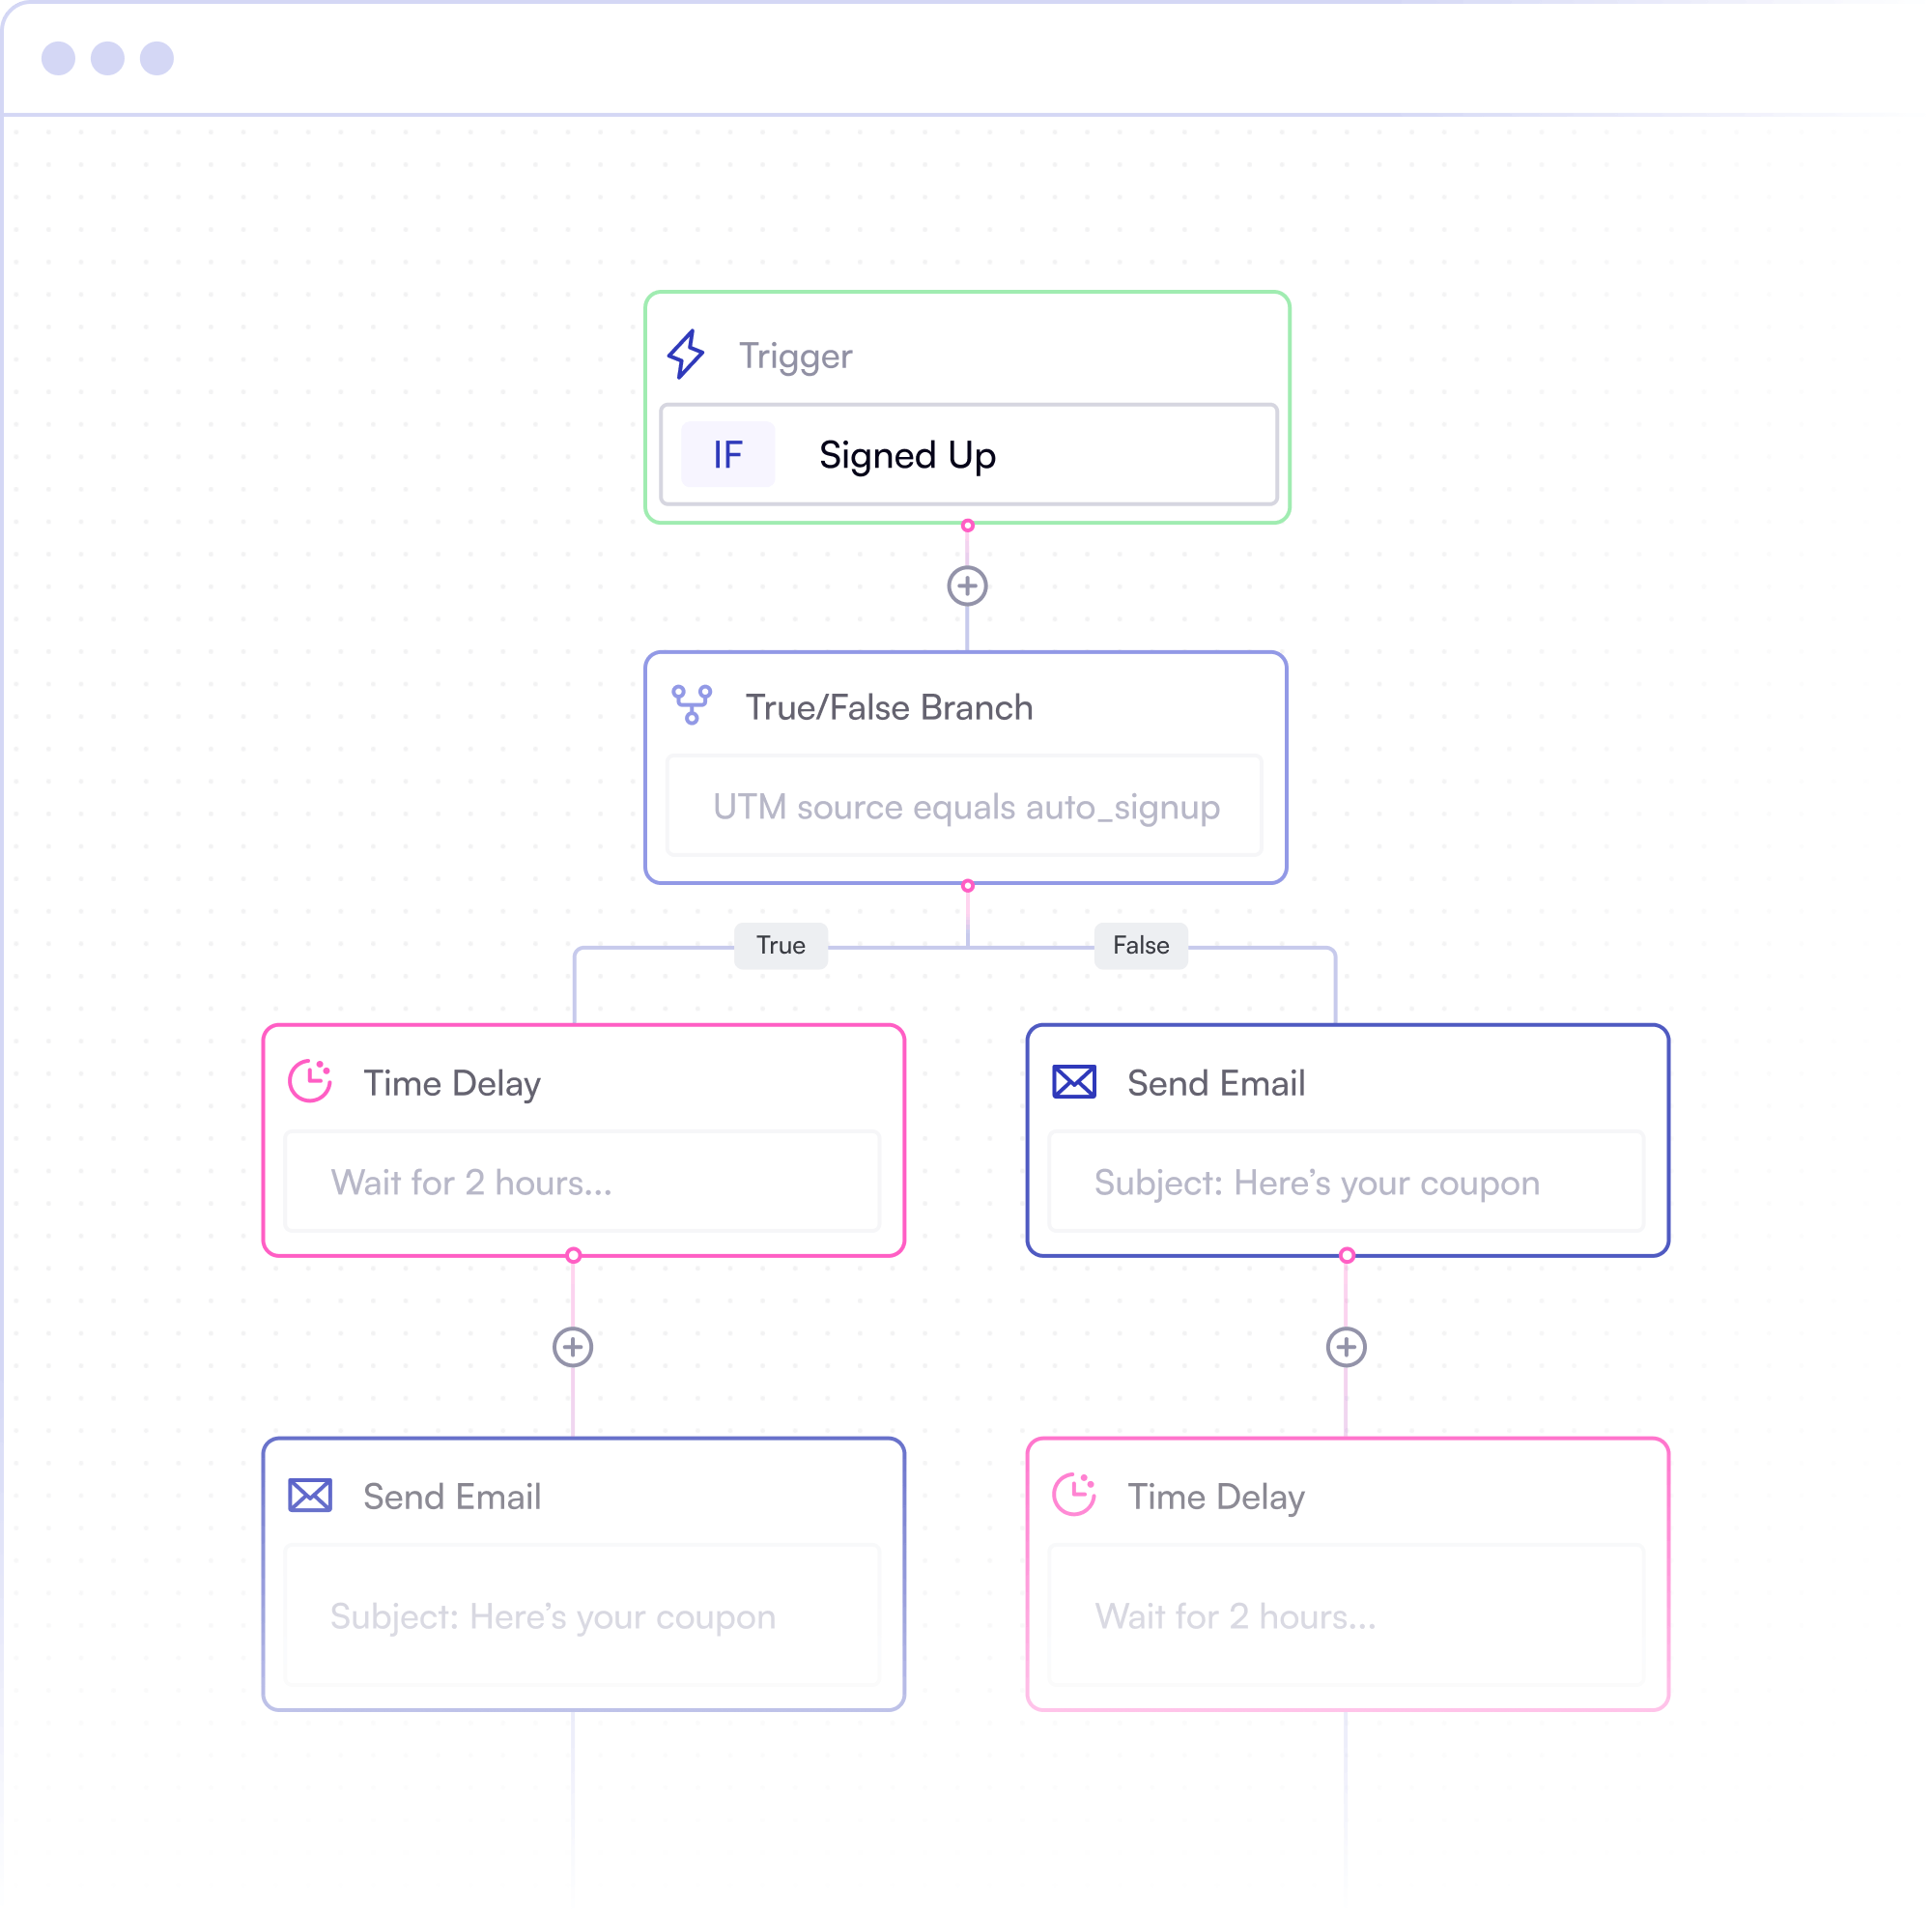
Task: Click the envelope icon in bottom-left Send Email node
Action: click(310, 1496)
